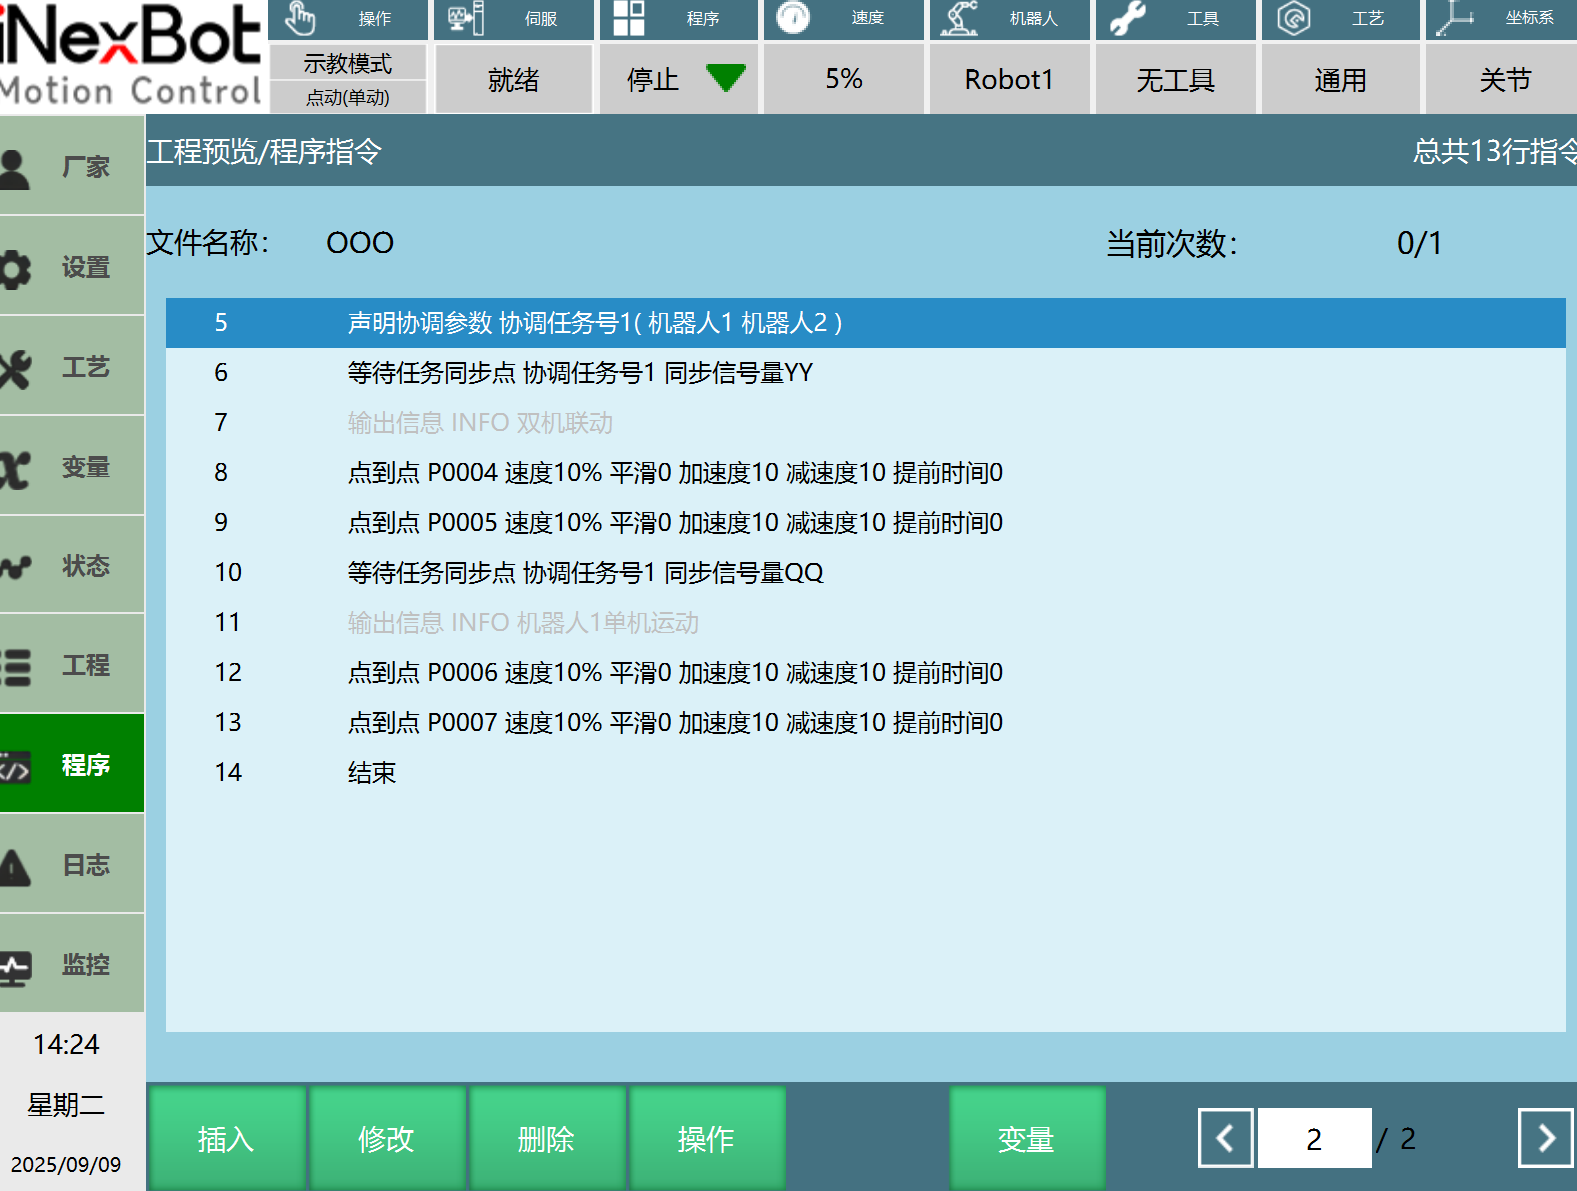1577x1191 pixels.
Task: Click the page number input field
Action: [x=1314, y=1138]
